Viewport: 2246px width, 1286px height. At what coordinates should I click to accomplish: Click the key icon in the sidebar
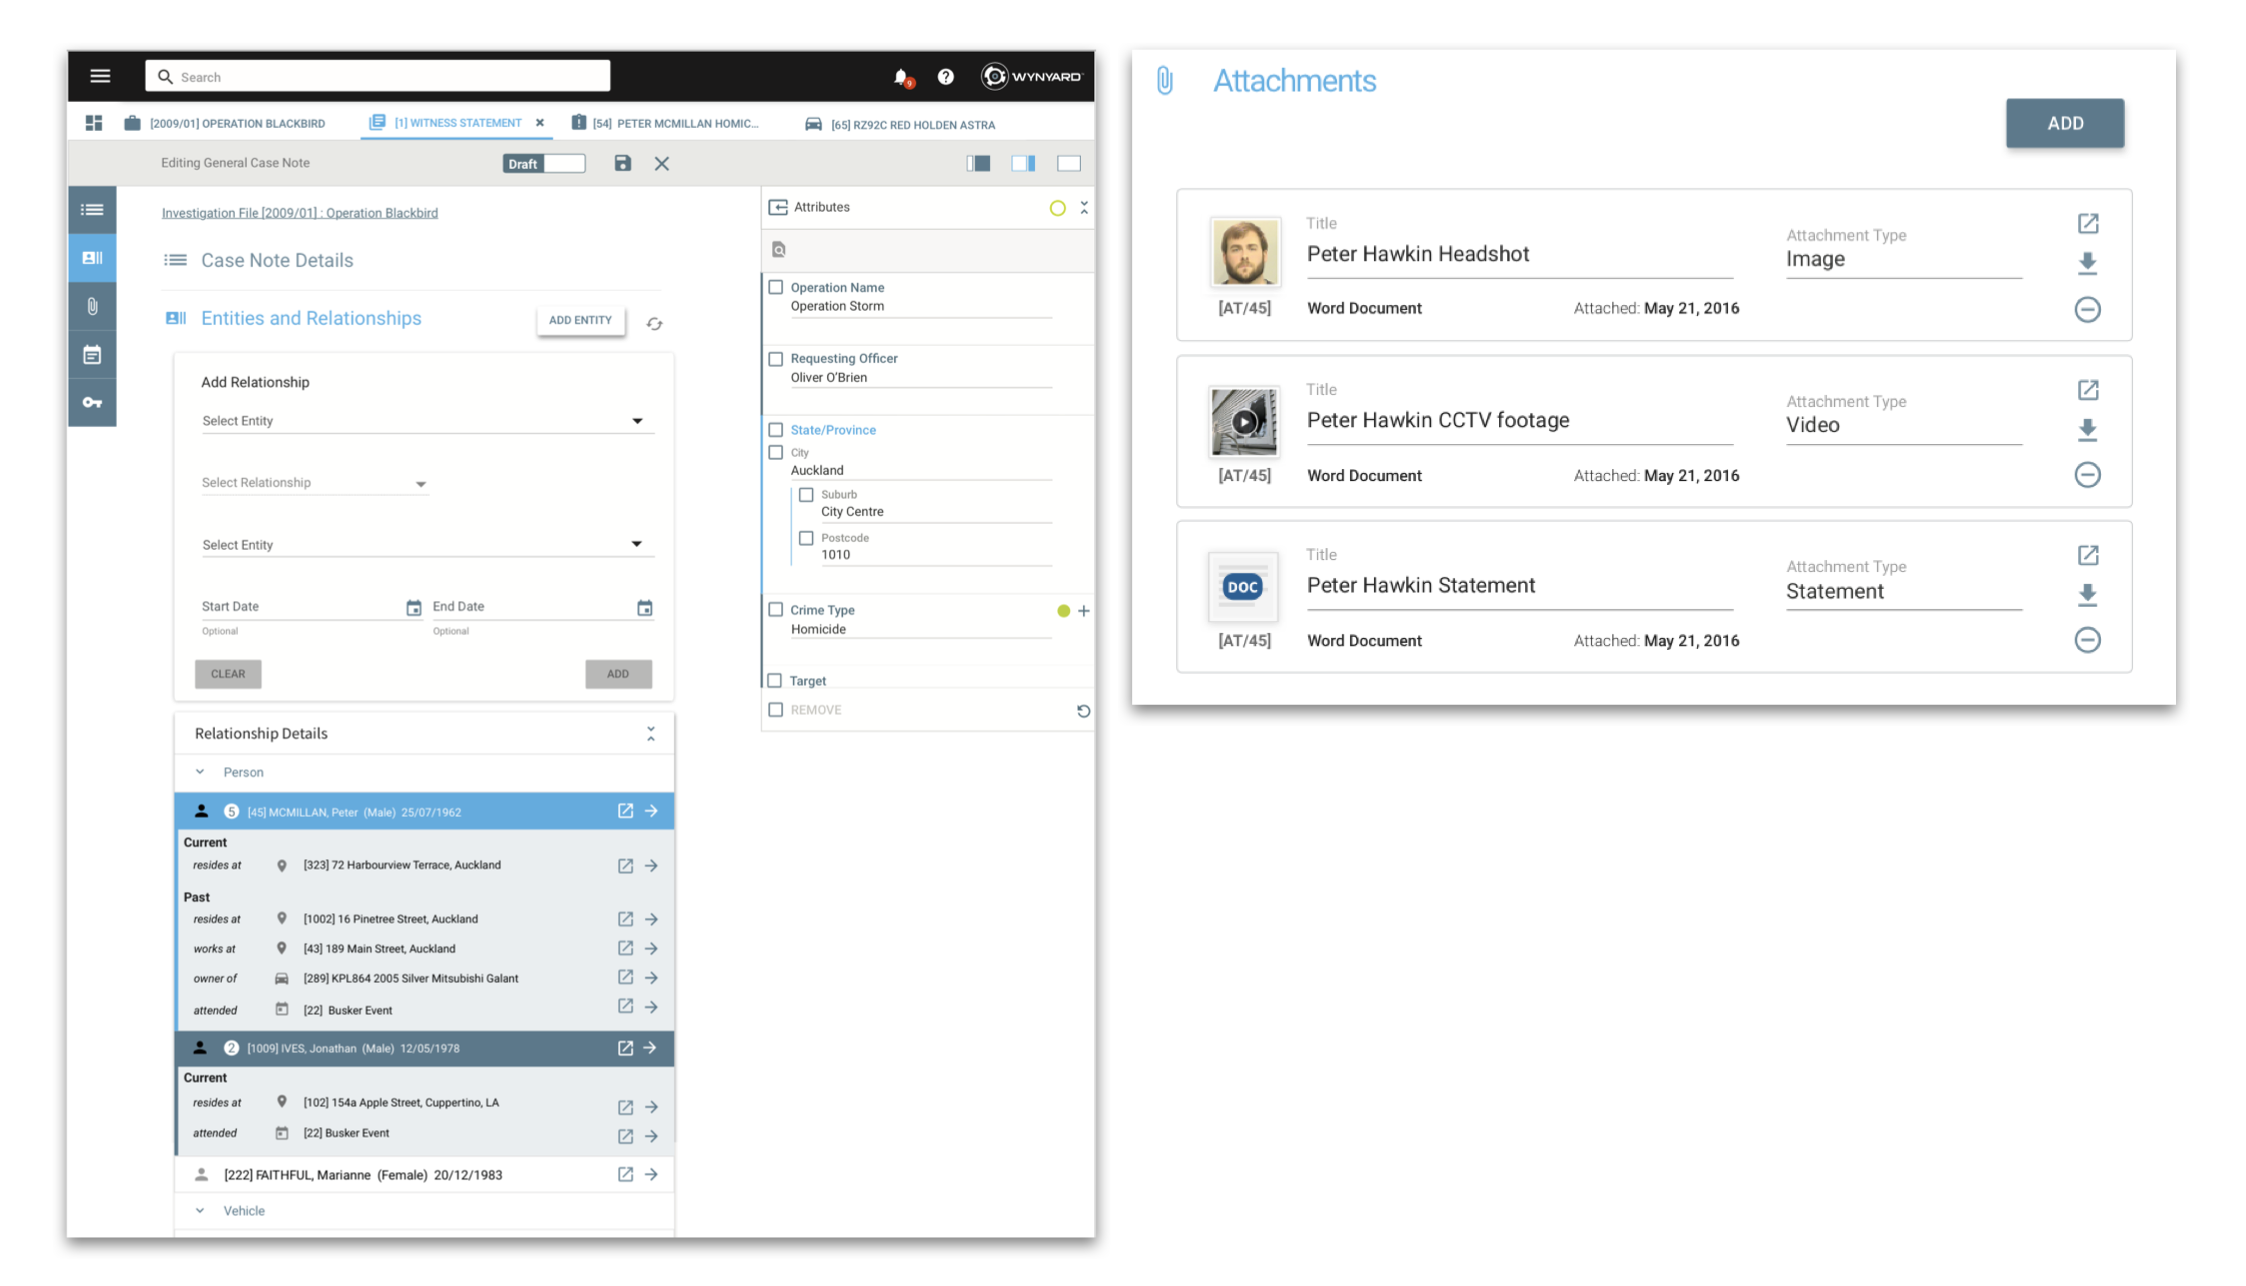(x=92, y=402)
